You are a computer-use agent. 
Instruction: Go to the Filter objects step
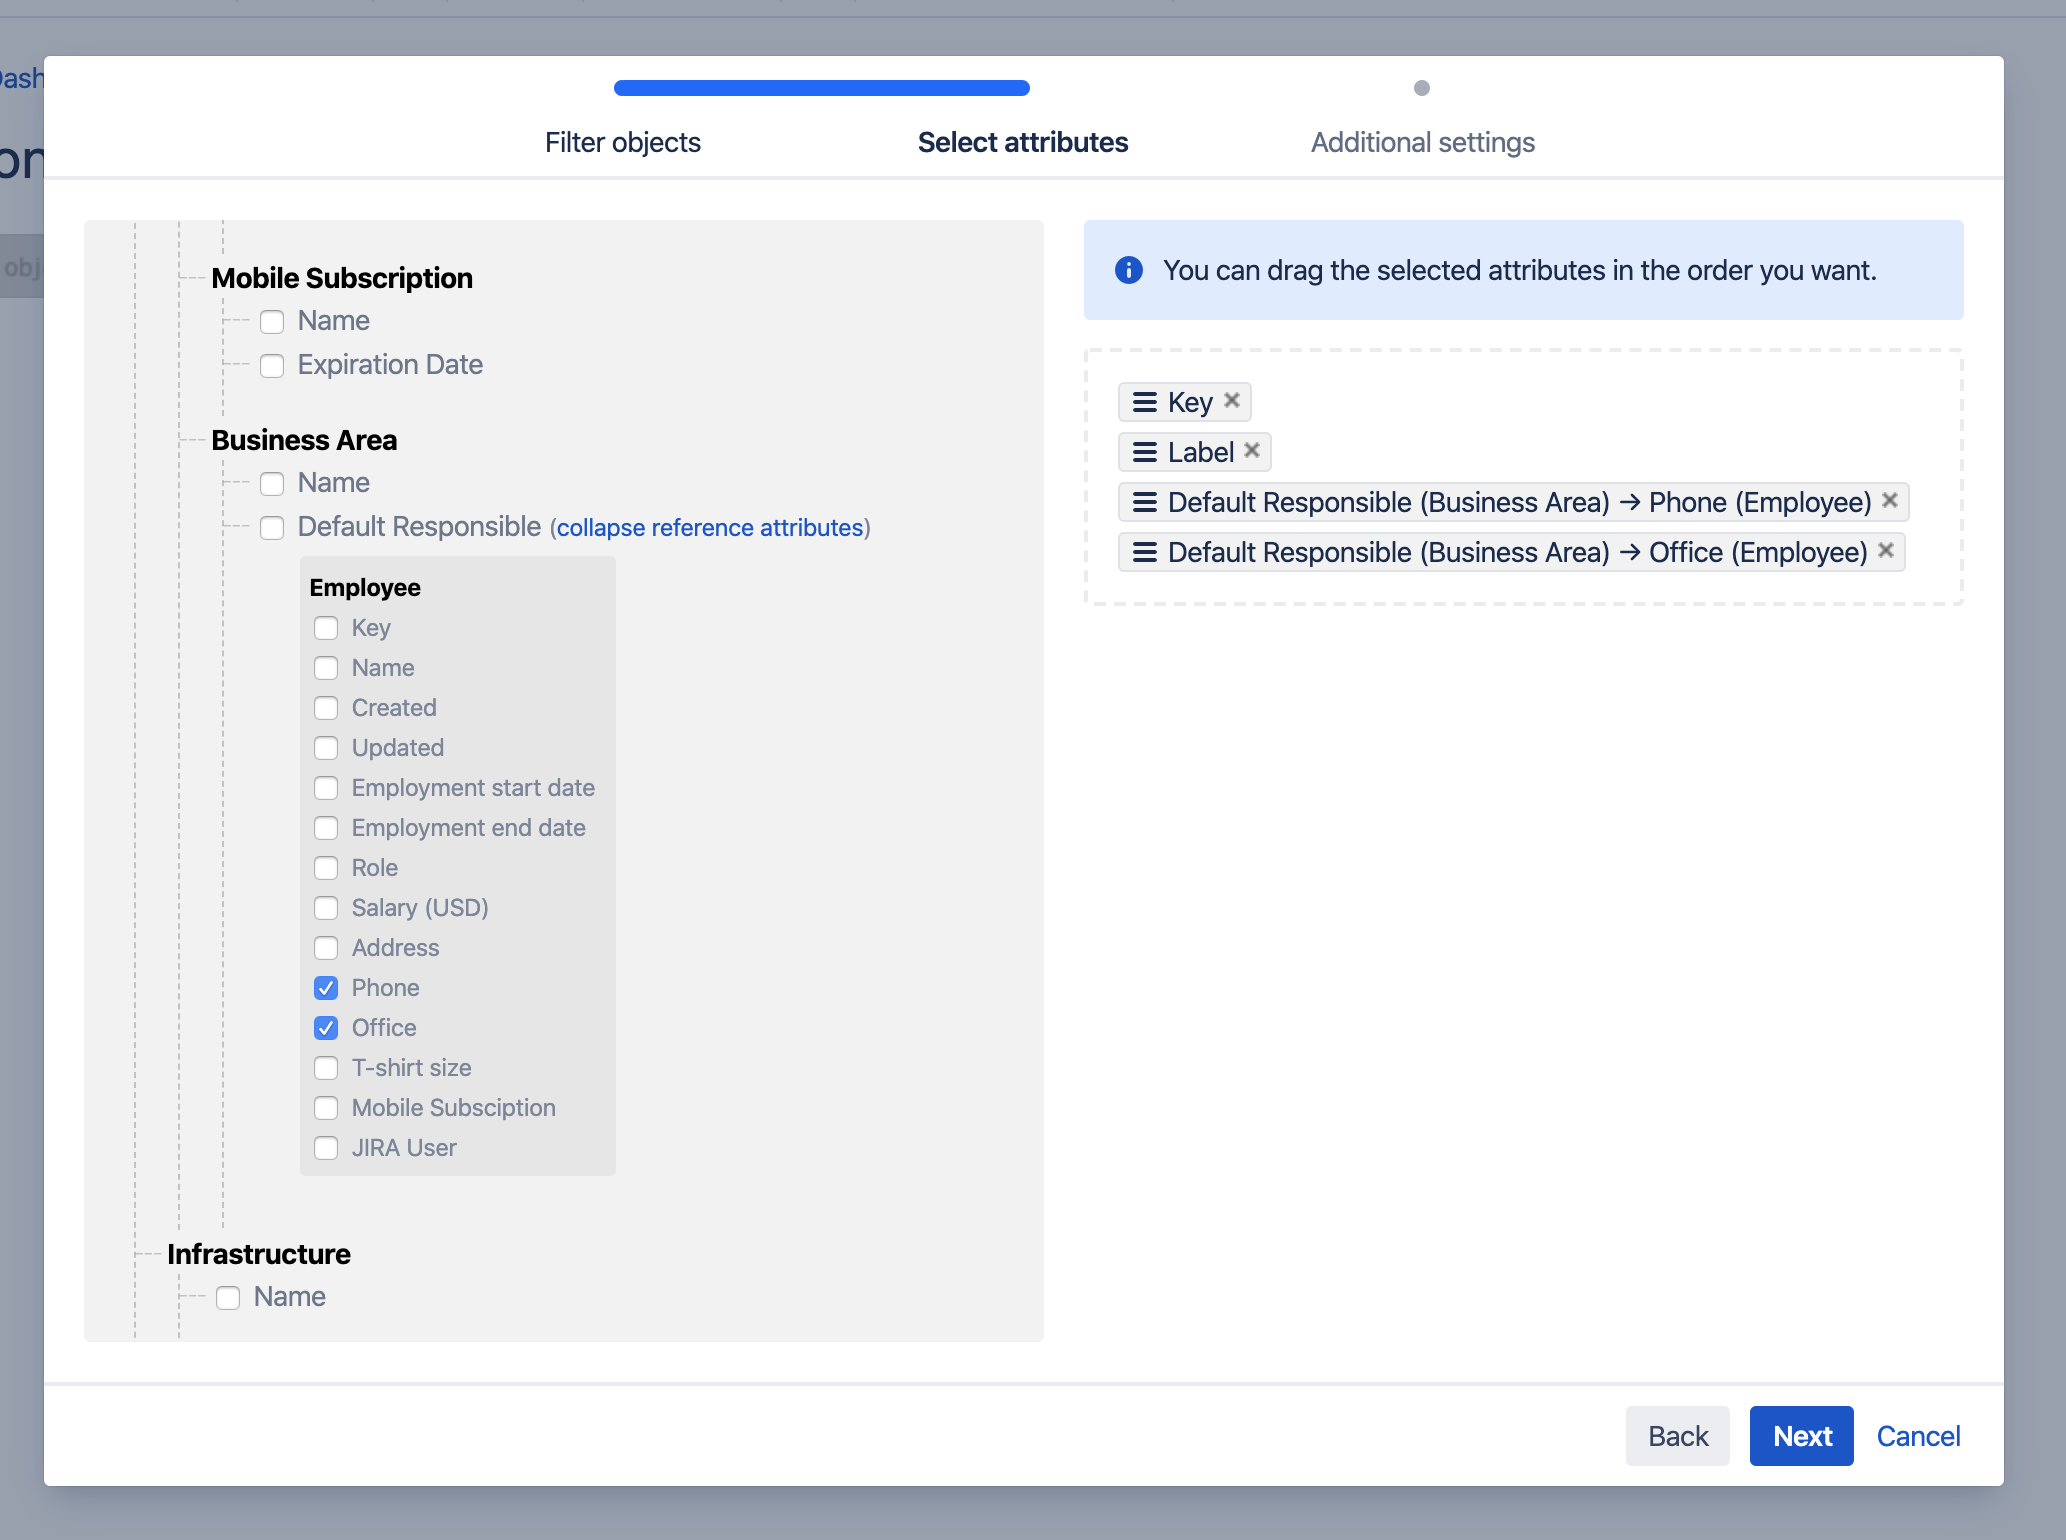tap(622, 142)
